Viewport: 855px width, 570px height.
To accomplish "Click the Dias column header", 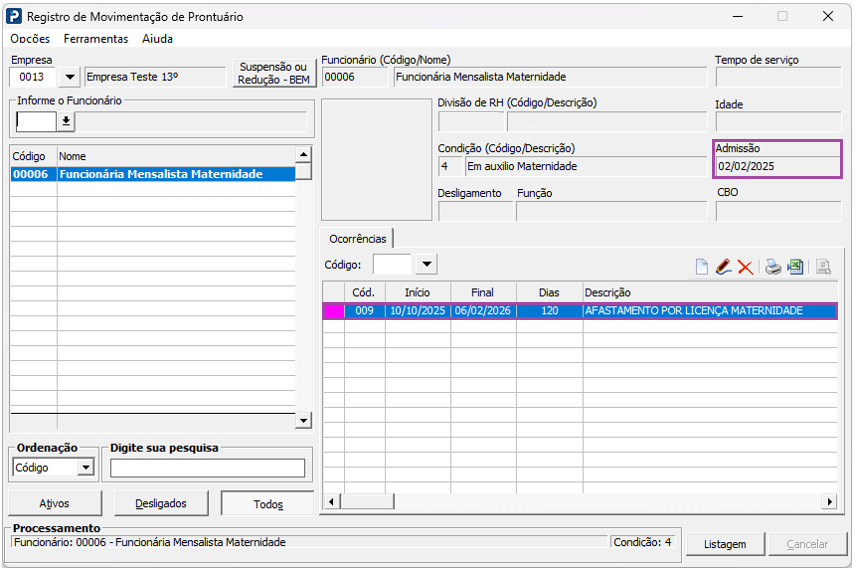I will (549, 292).
